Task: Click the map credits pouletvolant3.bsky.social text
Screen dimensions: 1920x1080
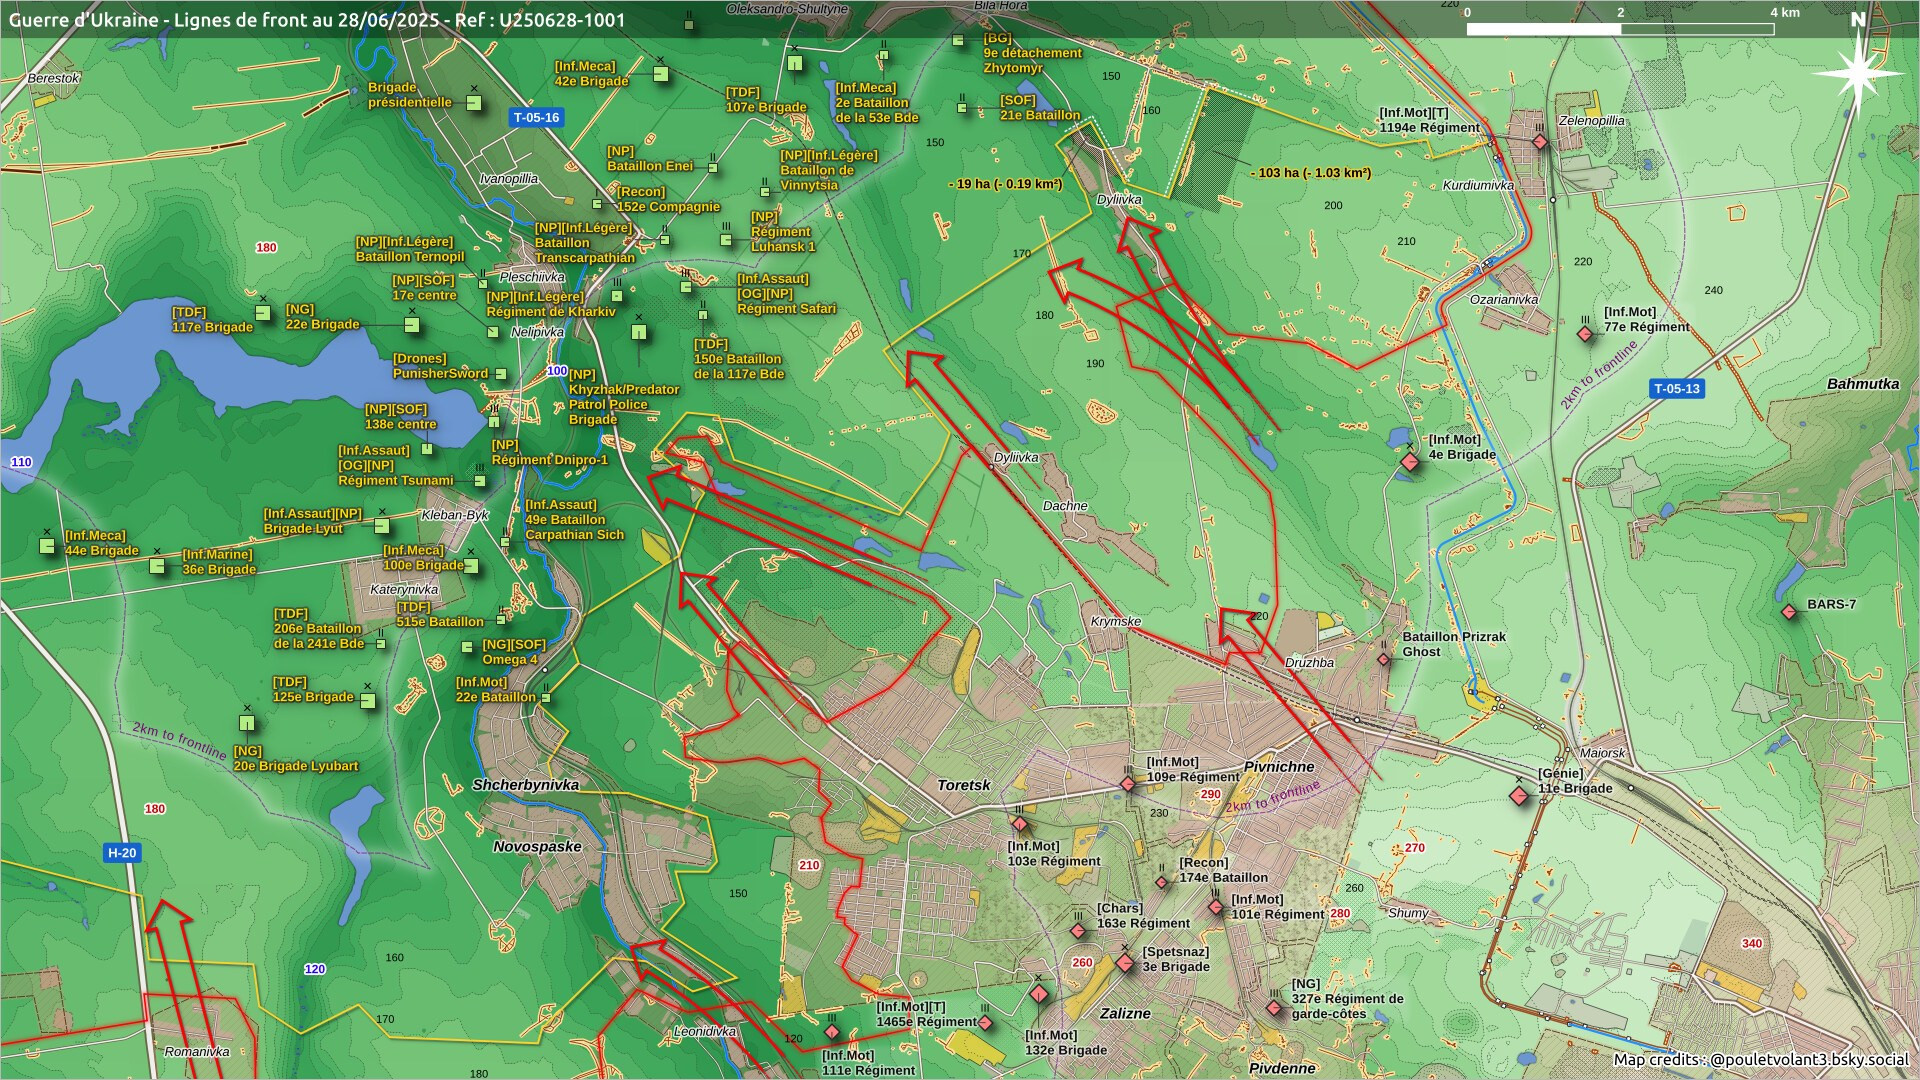Action: tap(1760, 1060)
